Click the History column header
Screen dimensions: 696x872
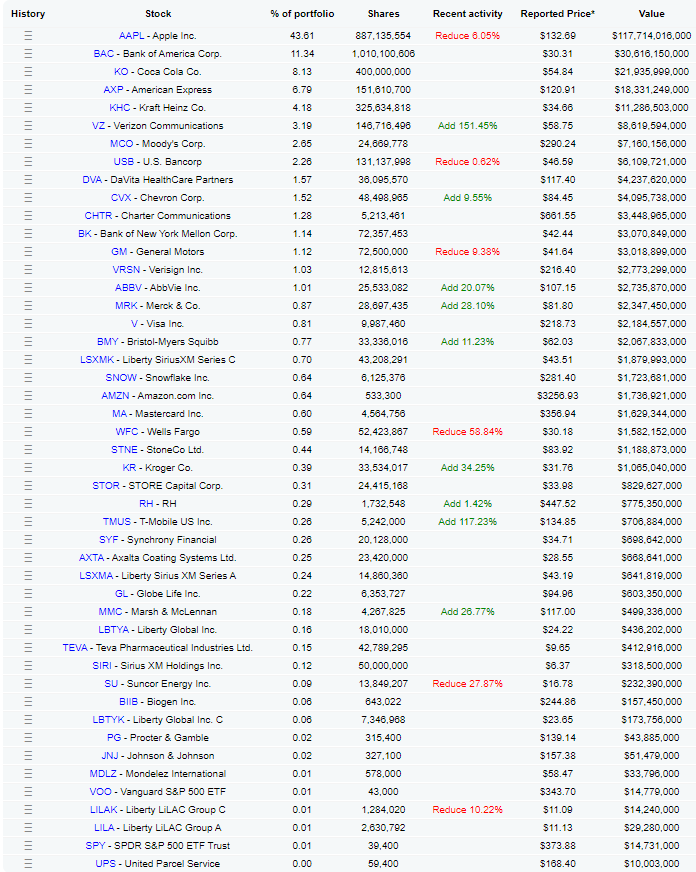(28, 14)
